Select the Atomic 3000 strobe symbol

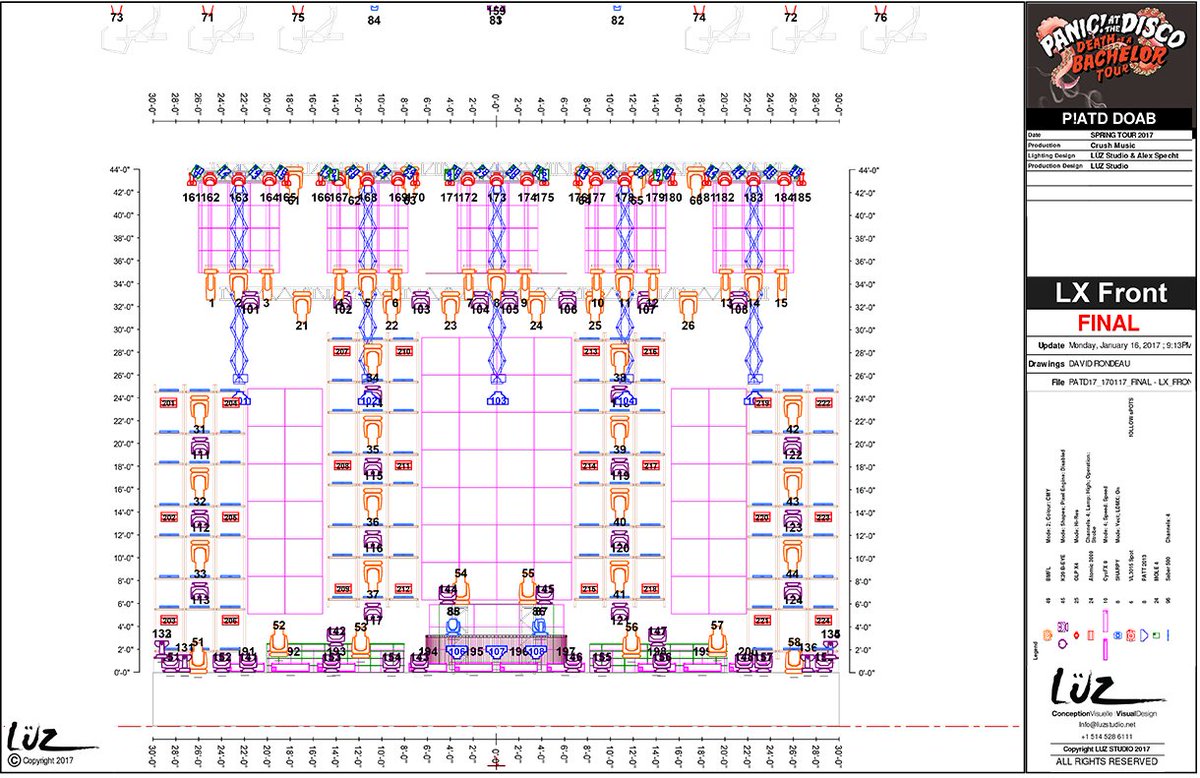coord(1090,636)
